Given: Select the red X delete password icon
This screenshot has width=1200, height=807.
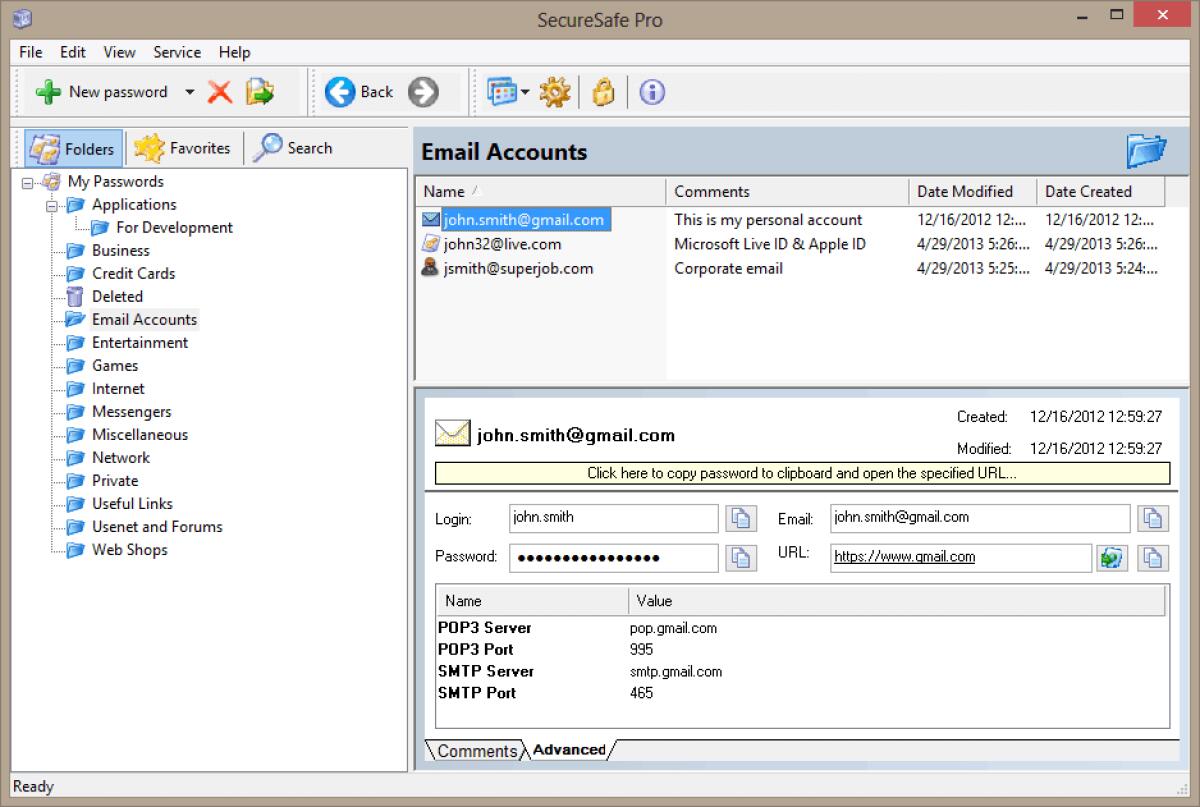Looking at the screenshot, I should tap(222, 91).
